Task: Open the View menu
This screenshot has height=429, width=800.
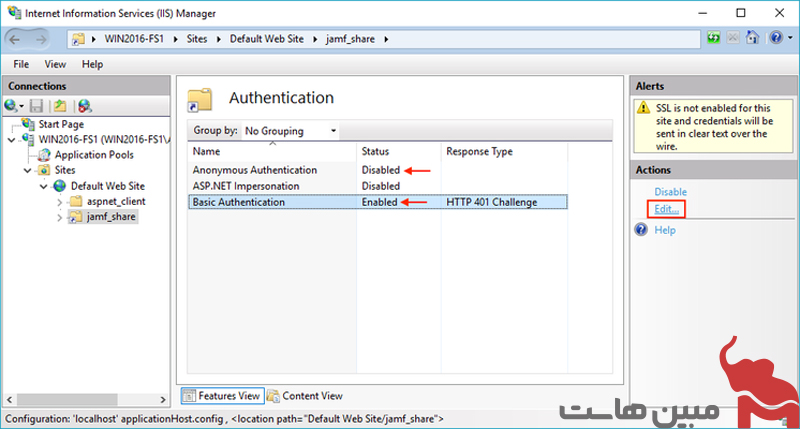Action: pyautogui.click(x=55, y=64)
